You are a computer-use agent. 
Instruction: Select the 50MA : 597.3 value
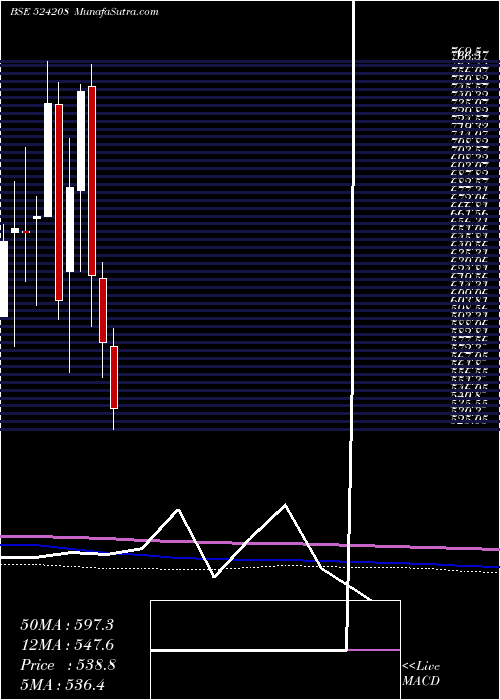[67, 625]
